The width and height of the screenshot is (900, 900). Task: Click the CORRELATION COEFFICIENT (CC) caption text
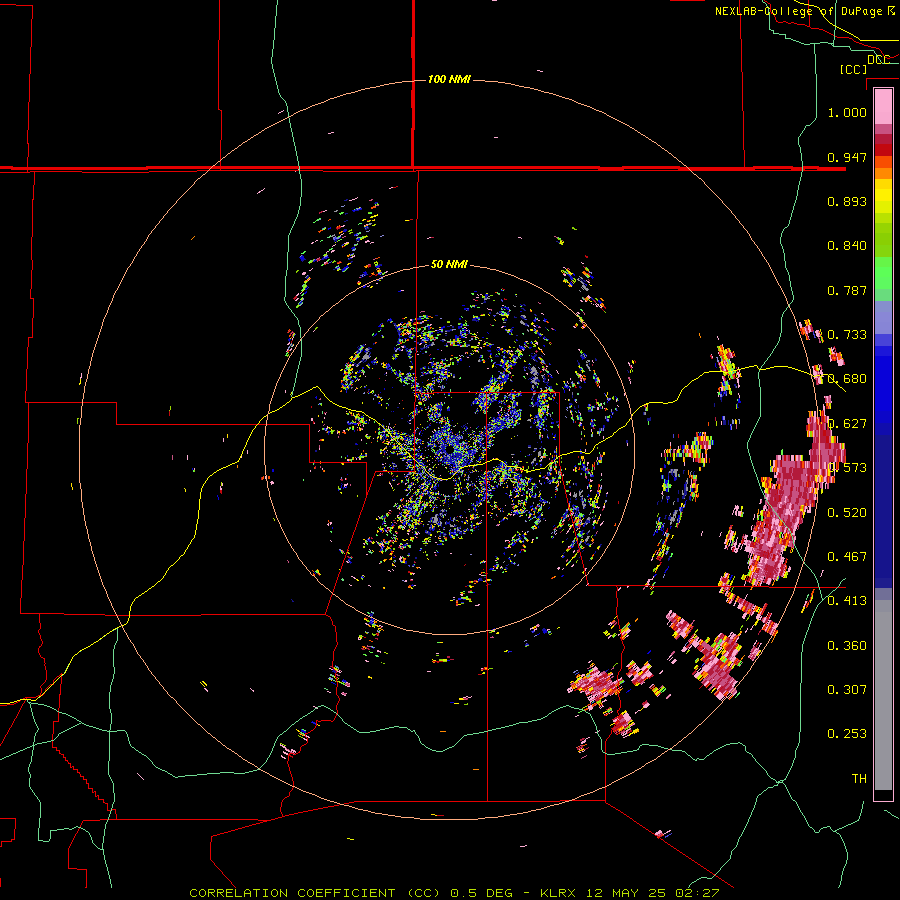[315, 893]
